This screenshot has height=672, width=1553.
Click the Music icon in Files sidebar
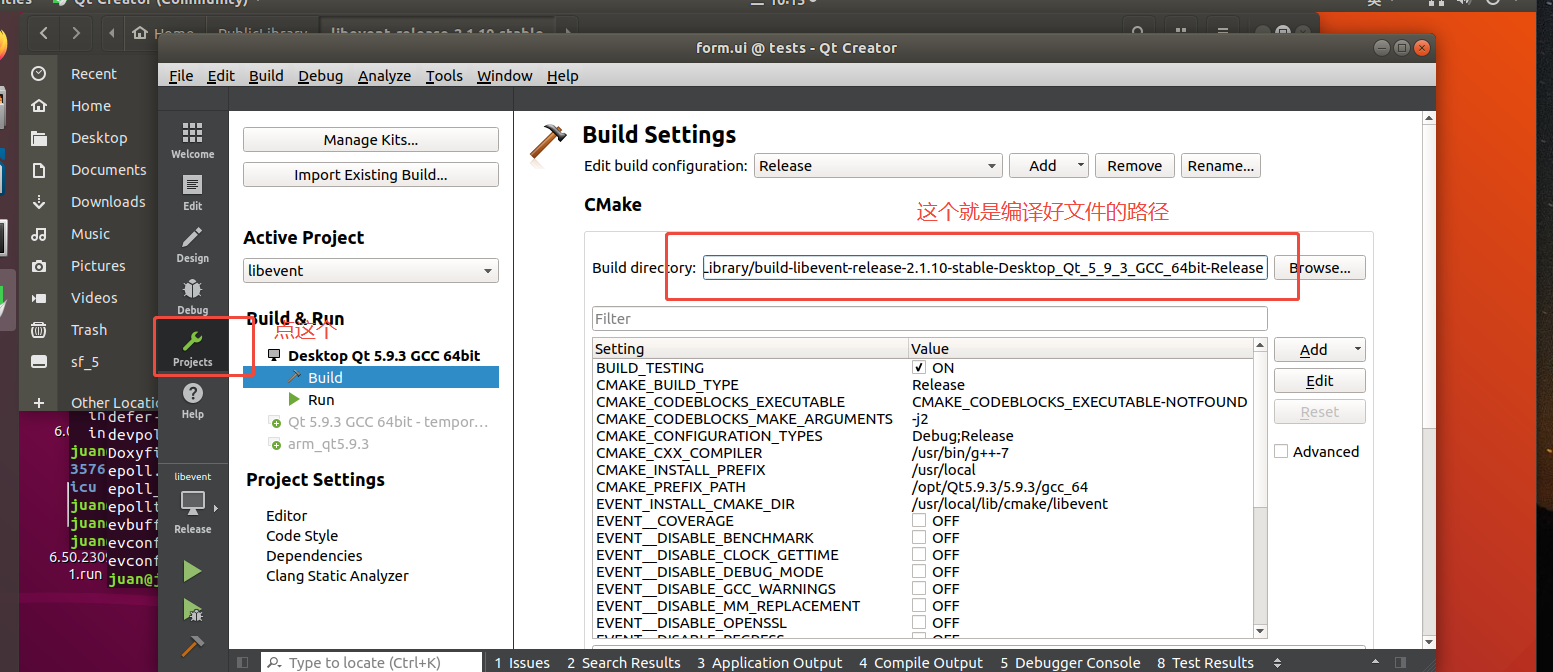click(39, 234)
